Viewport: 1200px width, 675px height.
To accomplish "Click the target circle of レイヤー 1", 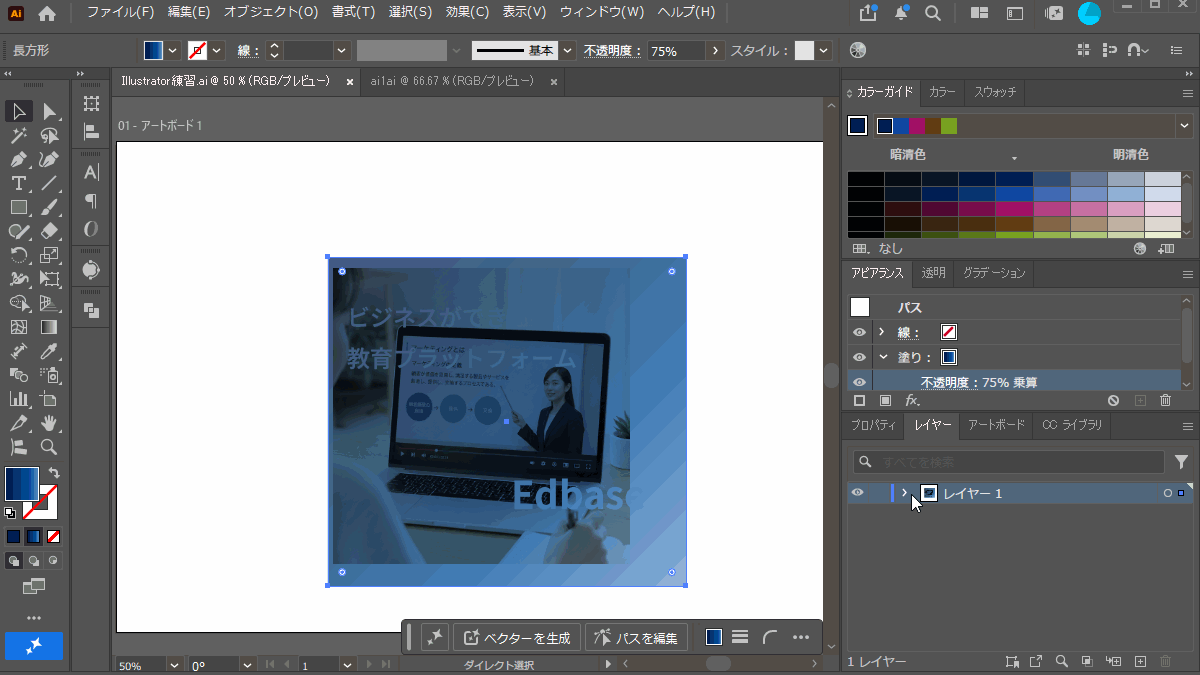I will pos(1167,493).
